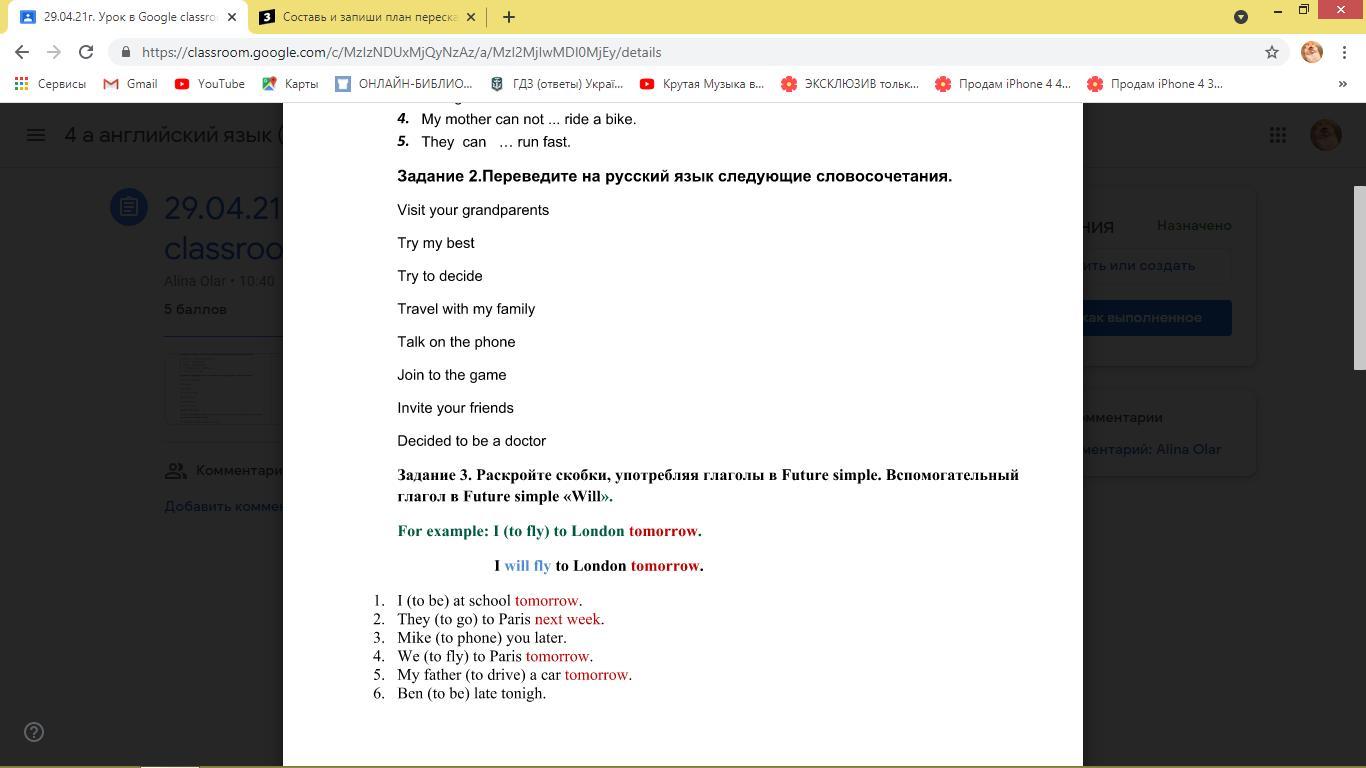Go back to the previous page
Viewport: 1366px width, 768px height.
(x=22, y=52)
